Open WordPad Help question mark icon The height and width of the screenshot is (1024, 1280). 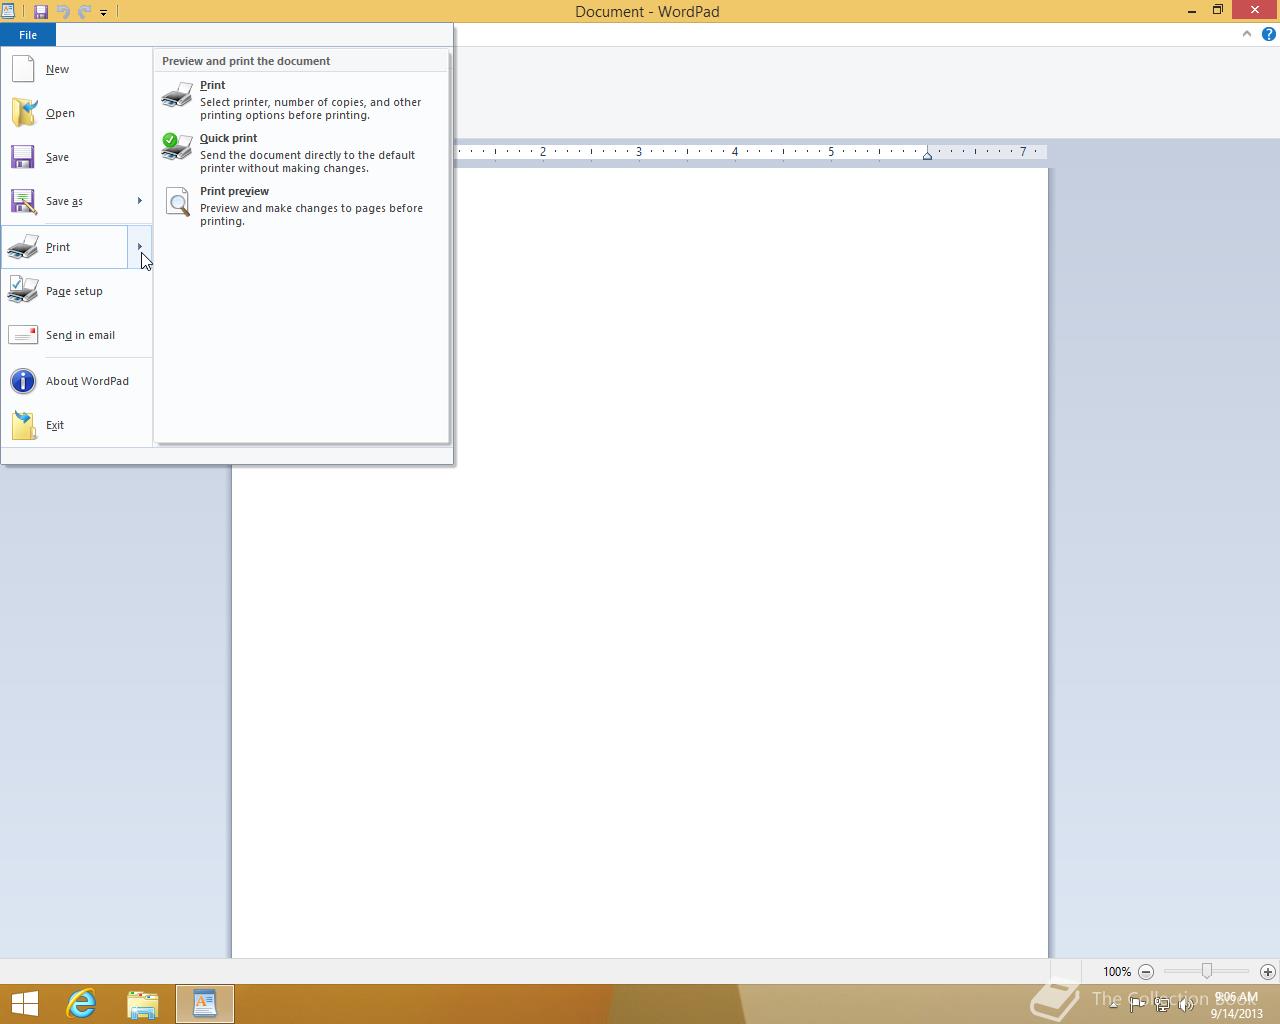point(1268,34)
